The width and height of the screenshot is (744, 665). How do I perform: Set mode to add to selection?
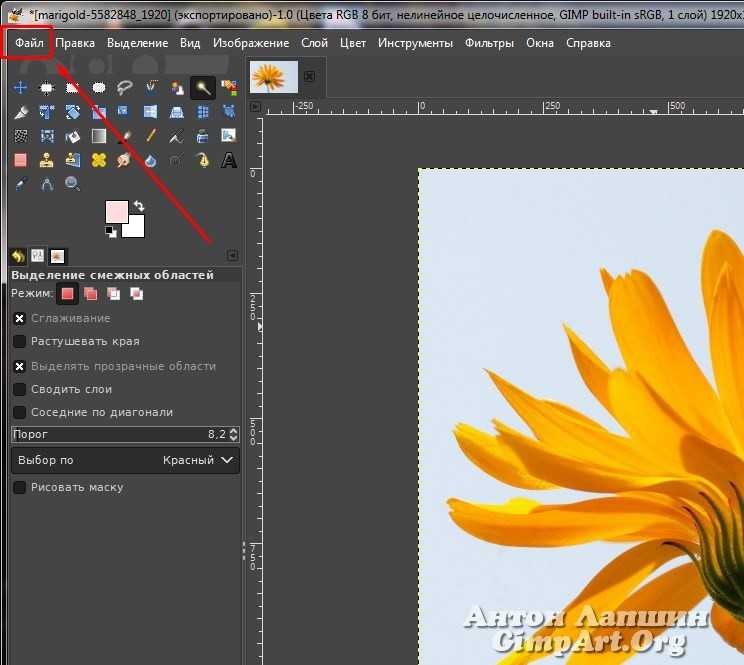[x=91, y=294]
